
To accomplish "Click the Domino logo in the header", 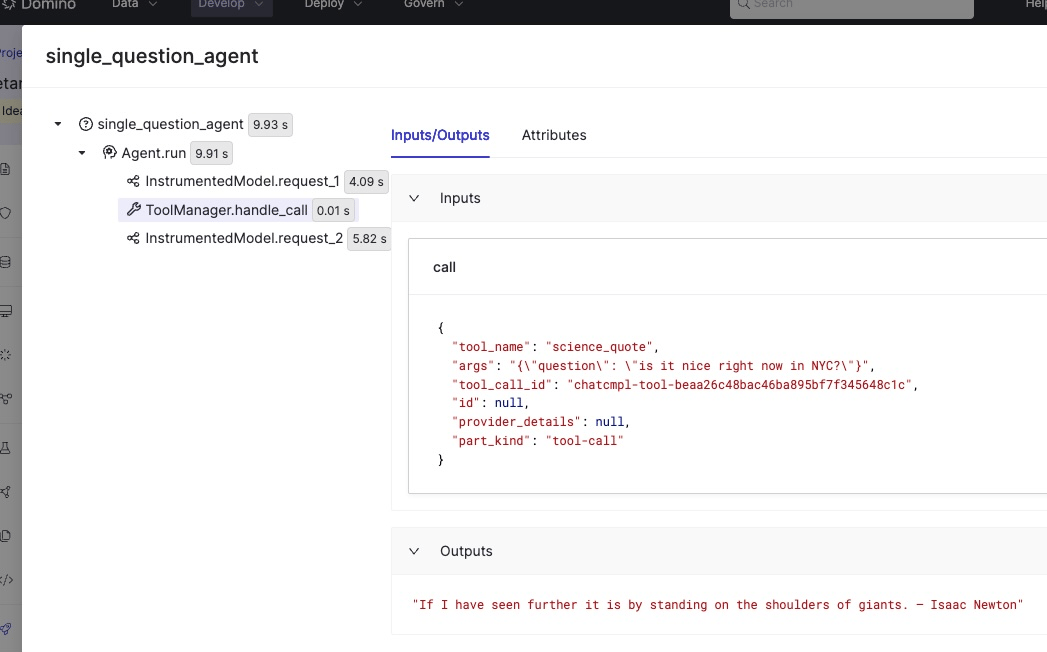I will coord(39,5).
